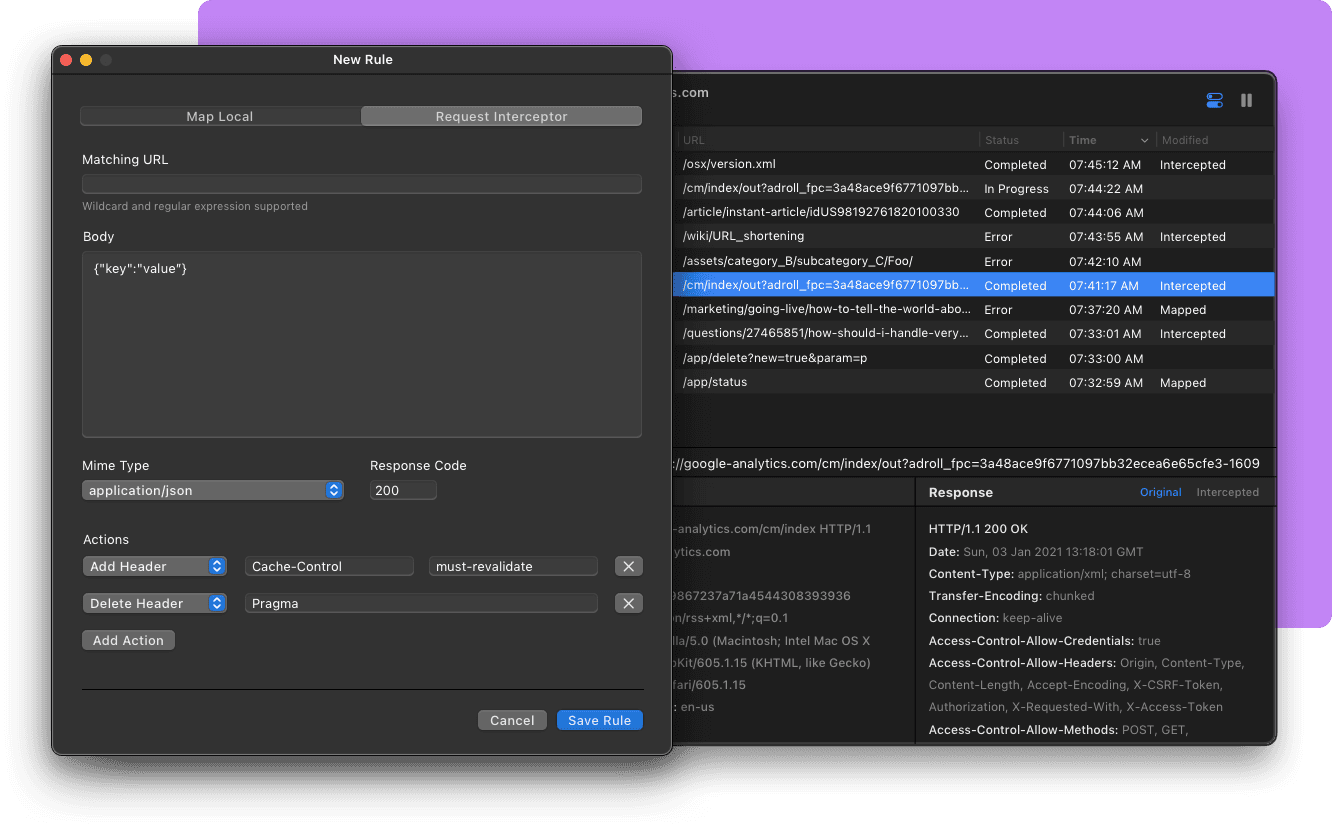Viewport: 1332px width, 826px height.
Task: Switch to the Request Interceptor tab
Action: [x=501, y=116]
